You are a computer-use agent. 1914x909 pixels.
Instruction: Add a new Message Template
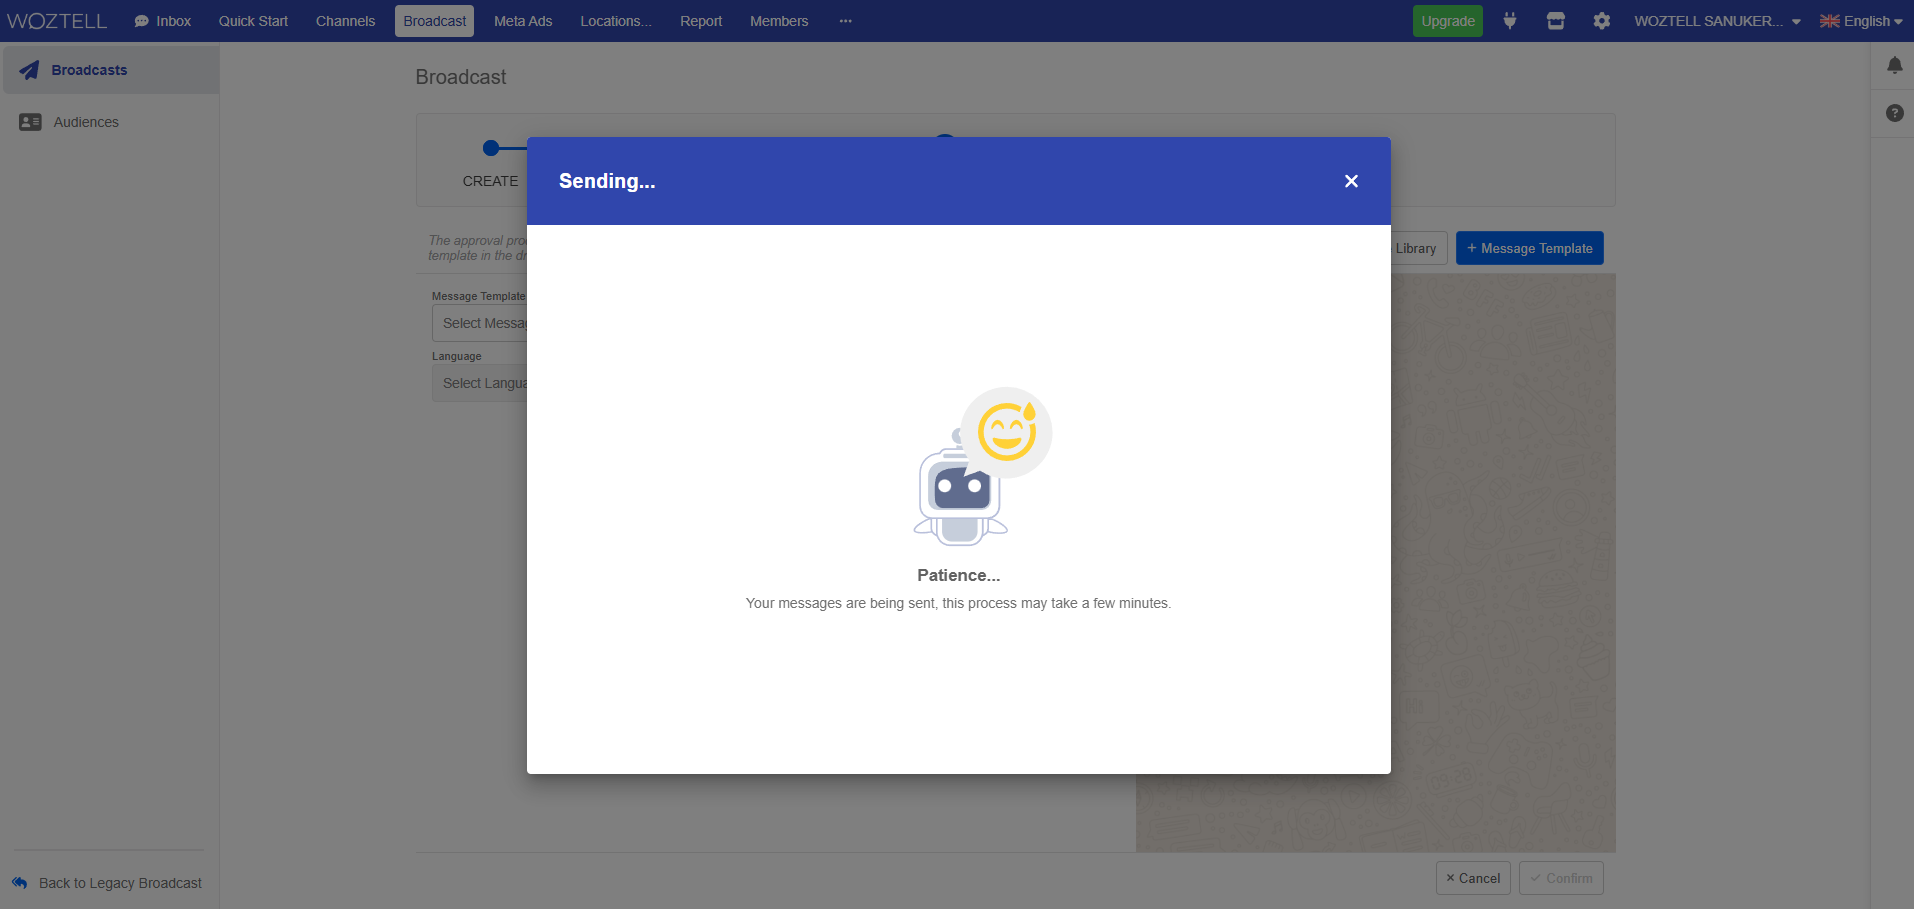[1529, 249]
